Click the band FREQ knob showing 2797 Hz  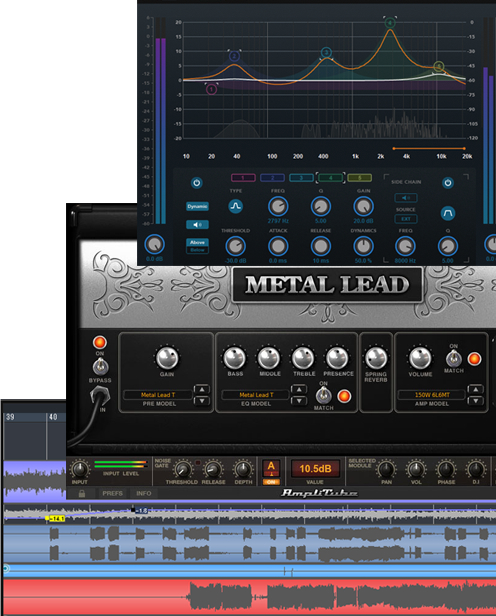(278, 206)
